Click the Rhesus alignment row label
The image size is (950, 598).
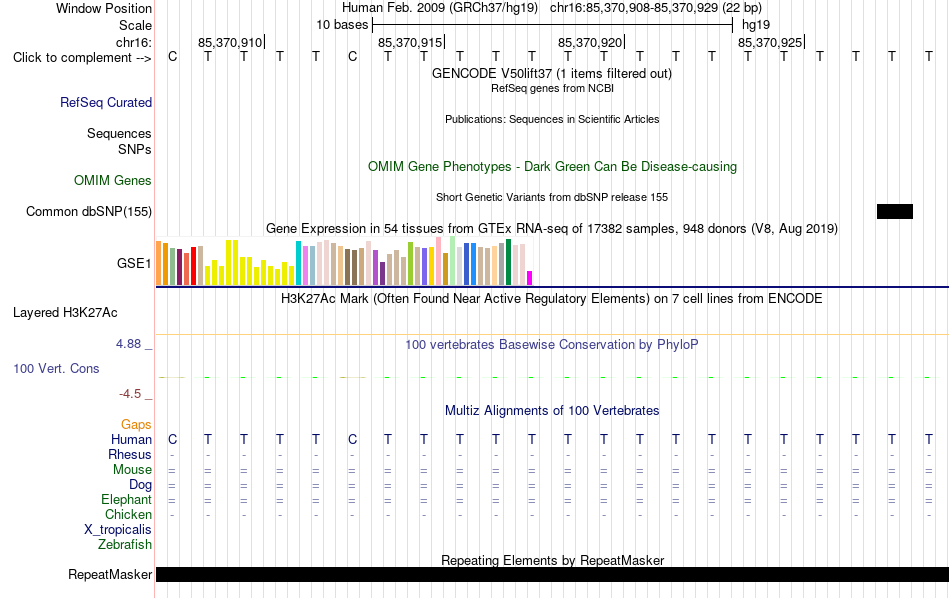pos(130,454)
